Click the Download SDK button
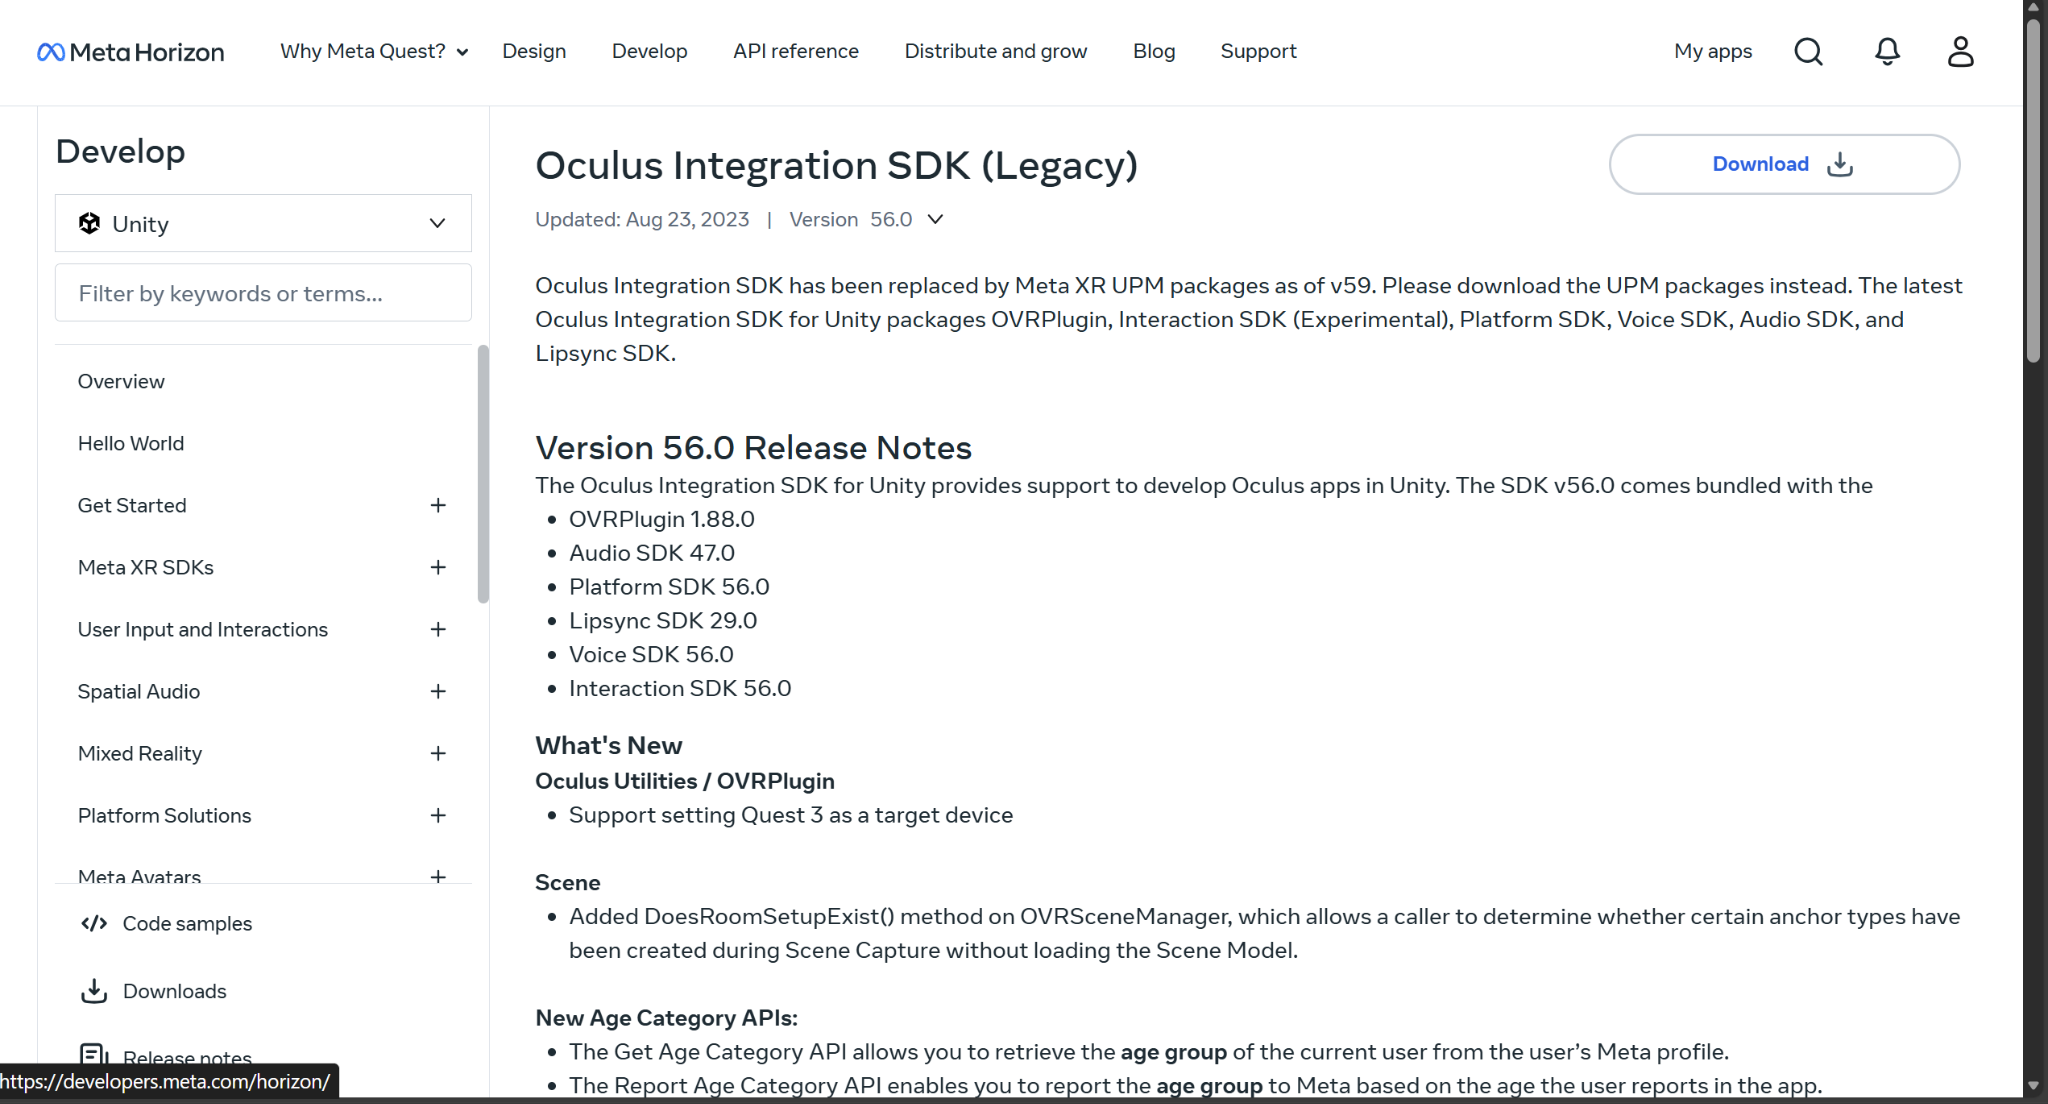Screen dimensions: 2048x1104 1783,164
